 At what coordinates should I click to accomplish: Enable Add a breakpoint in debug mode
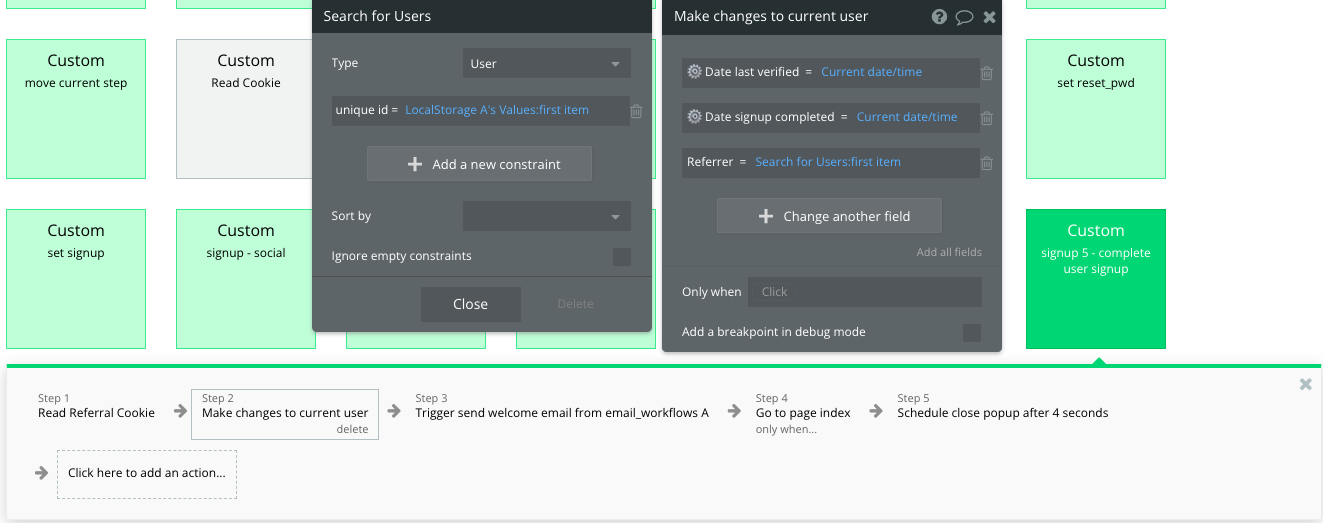(x=971, y=333)
